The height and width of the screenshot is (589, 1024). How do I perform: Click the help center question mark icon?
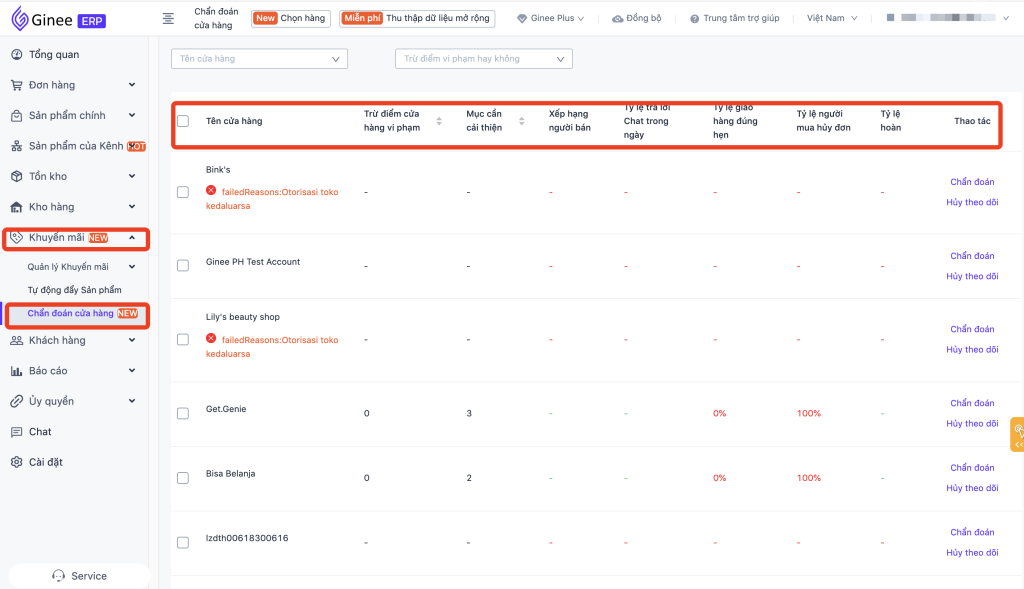[x=694, y=18]
